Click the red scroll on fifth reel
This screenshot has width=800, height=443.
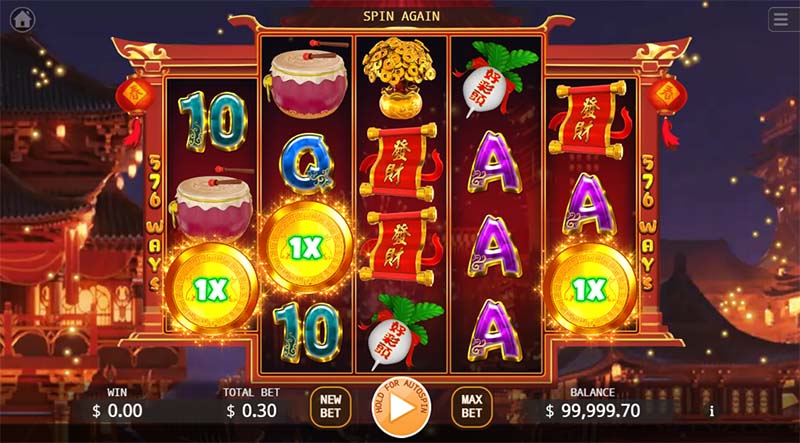tap(590, 120)
